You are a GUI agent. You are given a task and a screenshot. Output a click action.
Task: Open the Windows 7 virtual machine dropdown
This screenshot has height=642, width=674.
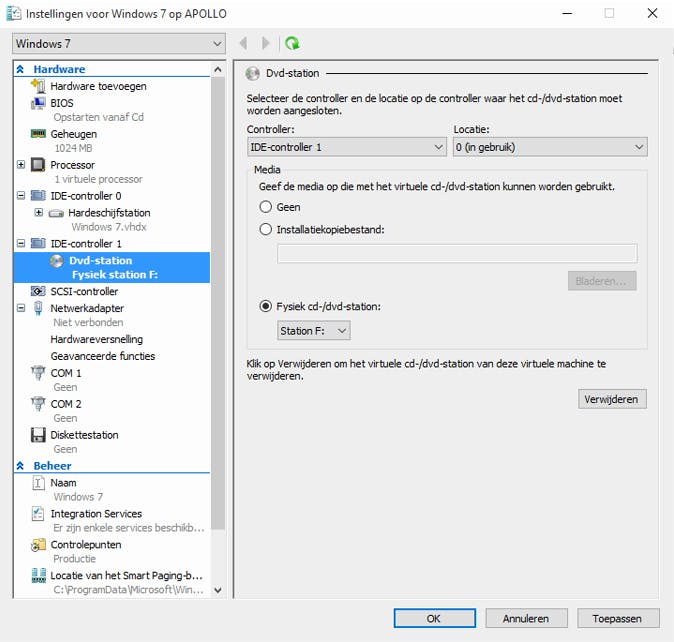pyautogui.click(x=119, y=43)
